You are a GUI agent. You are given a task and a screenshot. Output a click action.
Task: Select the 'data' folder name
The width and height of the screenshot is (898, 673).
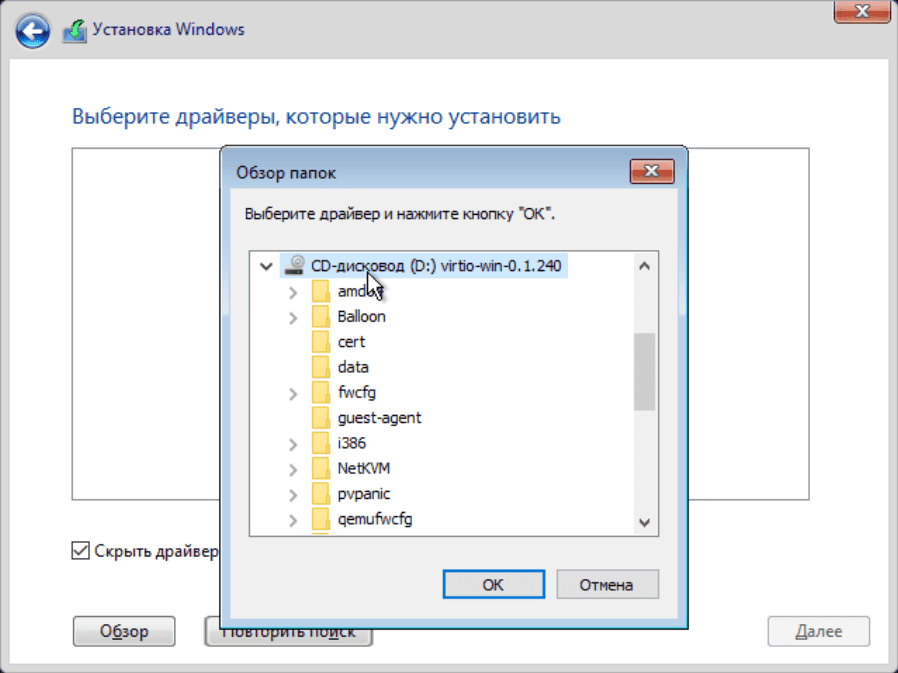pyautogui.click(x=353, y=367)
